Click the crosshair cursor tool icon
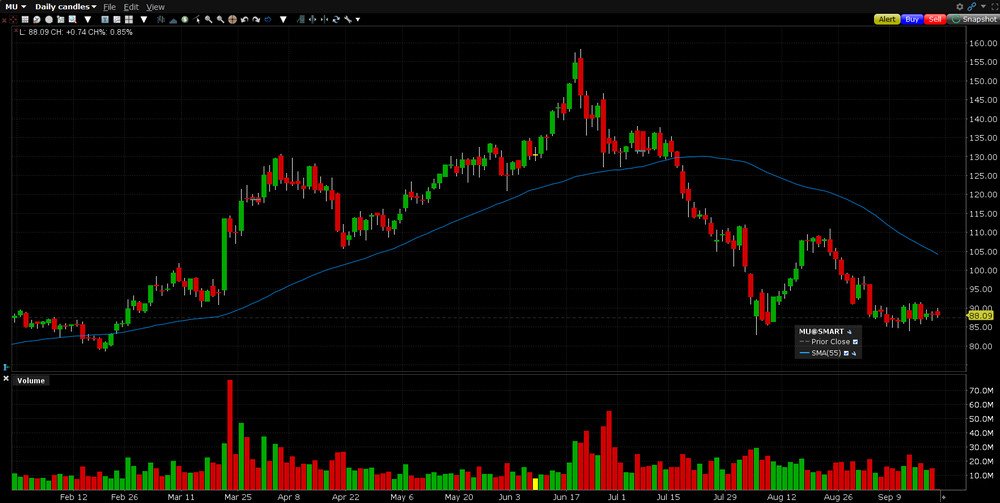This screenshot has height=503, width=1000. tap(232, 20)
